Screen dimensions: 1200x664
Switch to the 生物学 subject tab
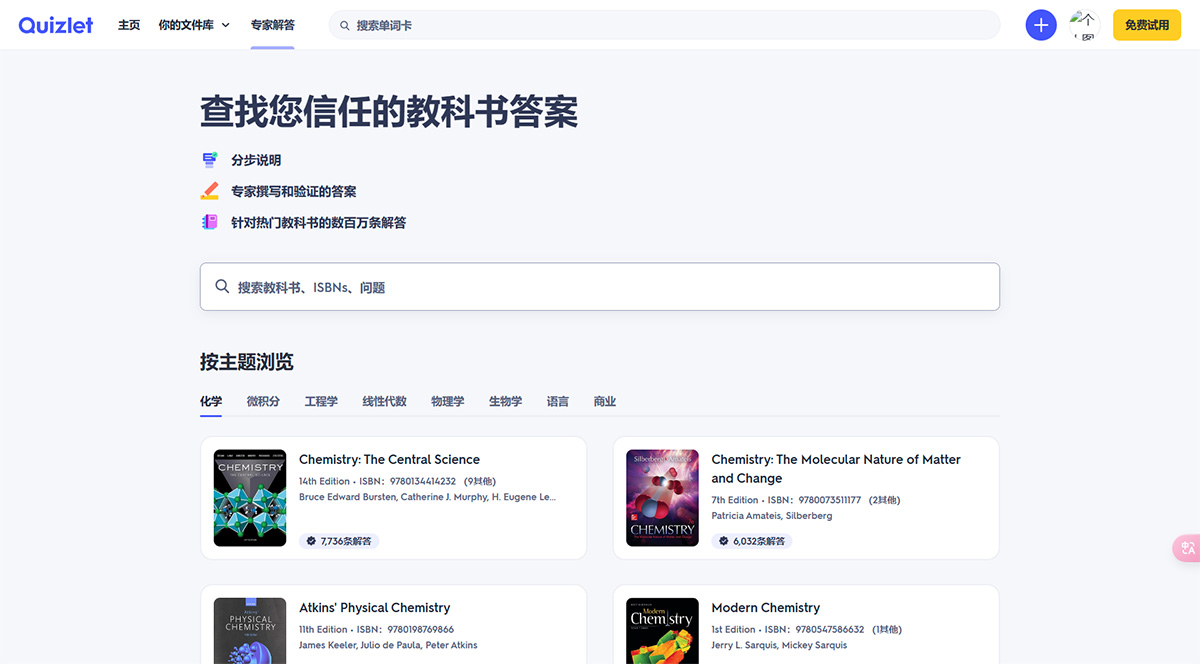[x=505, y=400]
